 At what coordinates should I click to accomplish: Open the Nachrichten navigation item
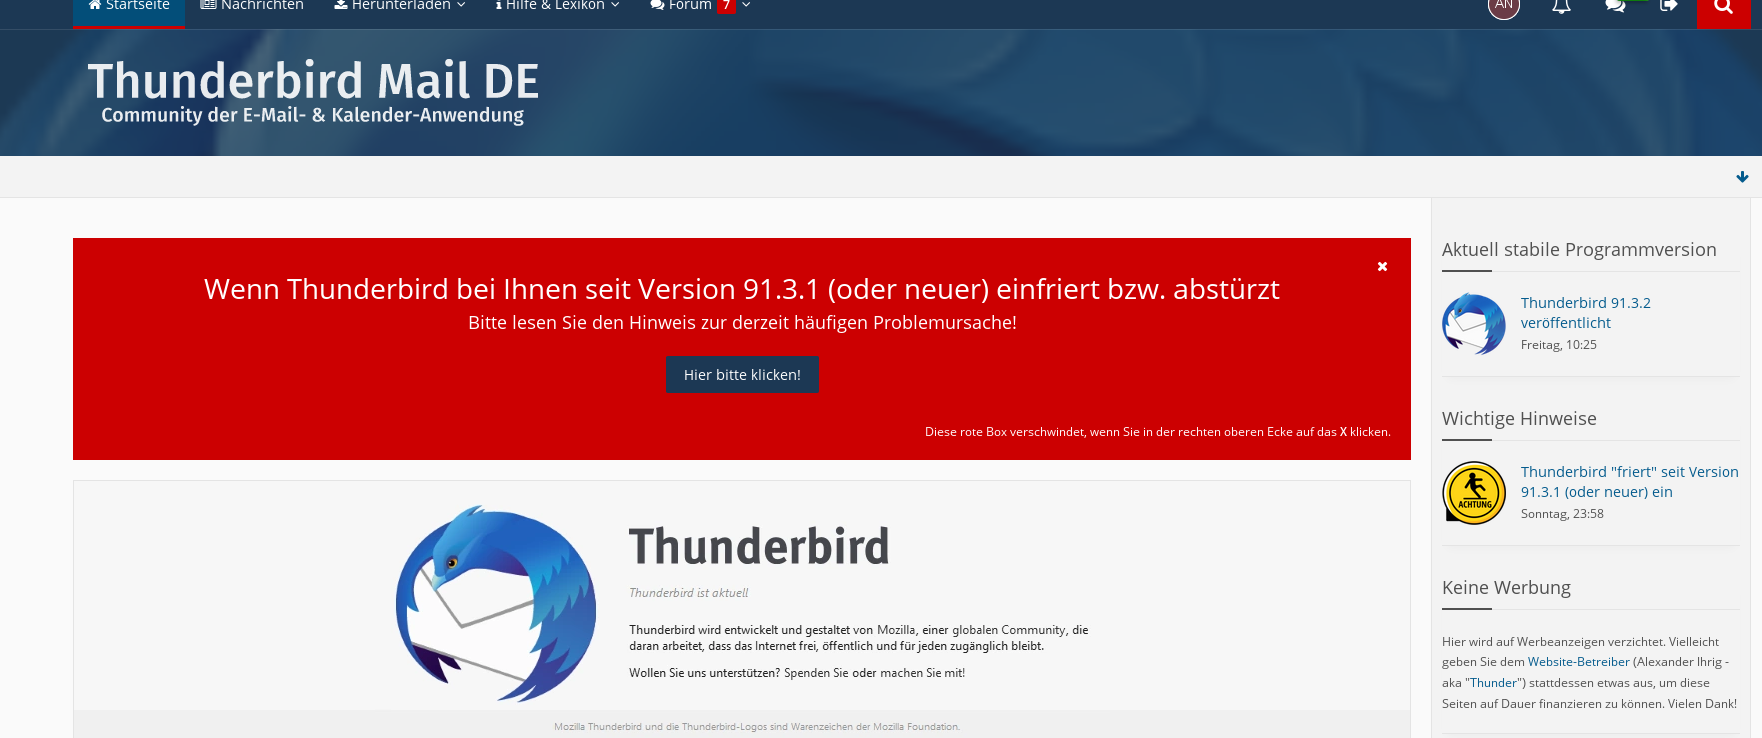[x=252, y=6]
